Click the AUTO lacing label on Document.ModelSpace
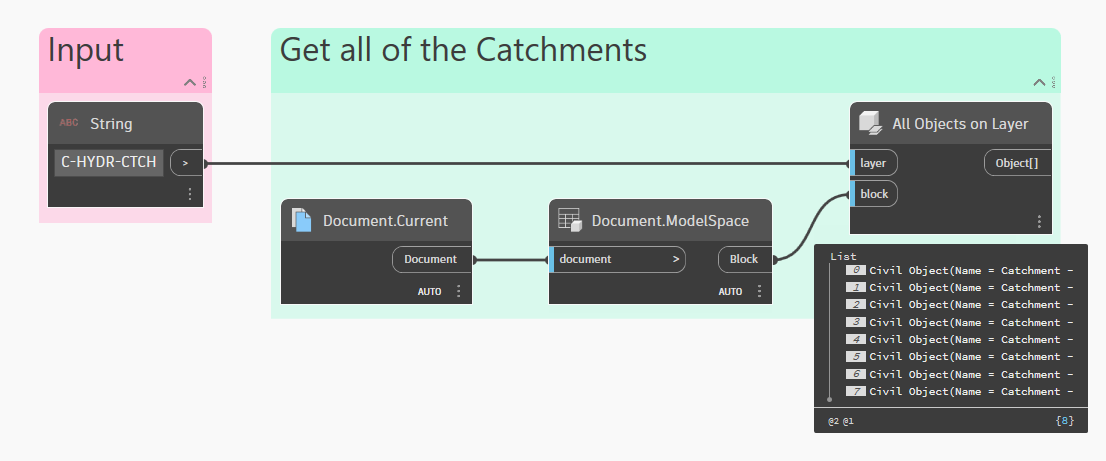This screenshot has height=461, width=1106. [730, 292]
